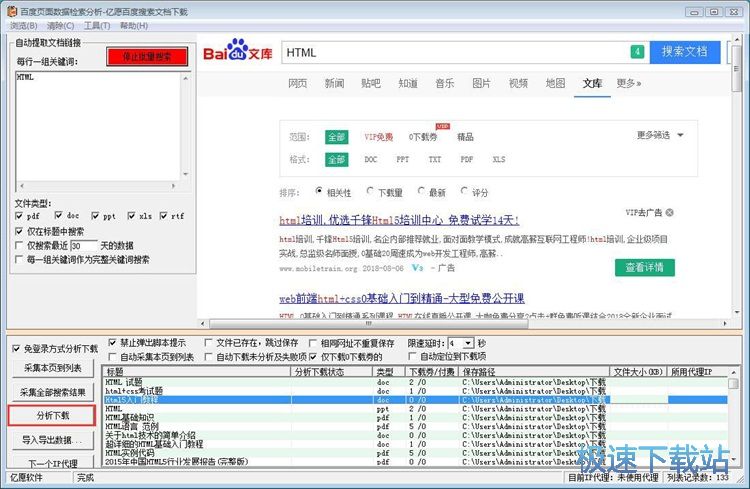Toggle 禁止弹出脚本提示 checkbox
The height and width of the screenshot is (489, 750).
pyautogui.click(x=112, y=343)
